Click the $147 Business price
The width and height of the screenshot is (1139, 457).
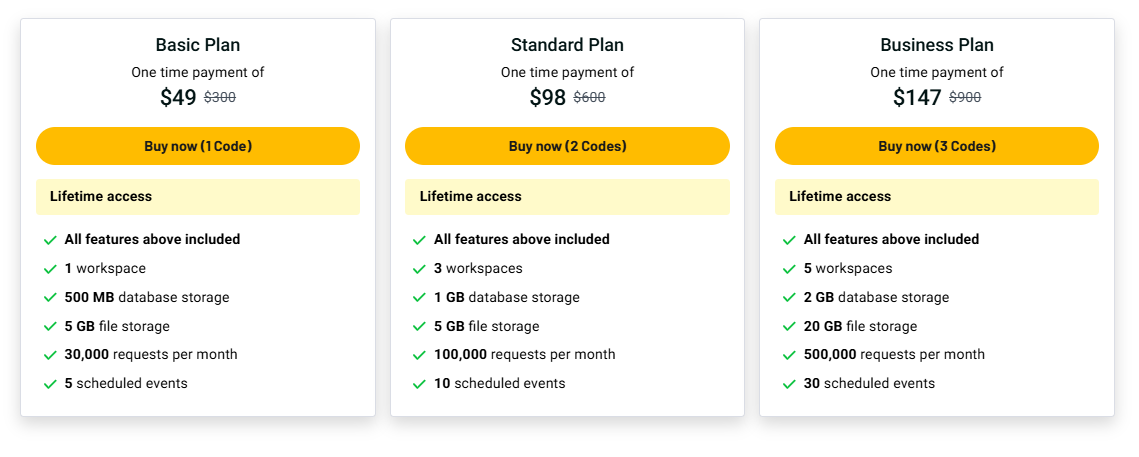917,98
